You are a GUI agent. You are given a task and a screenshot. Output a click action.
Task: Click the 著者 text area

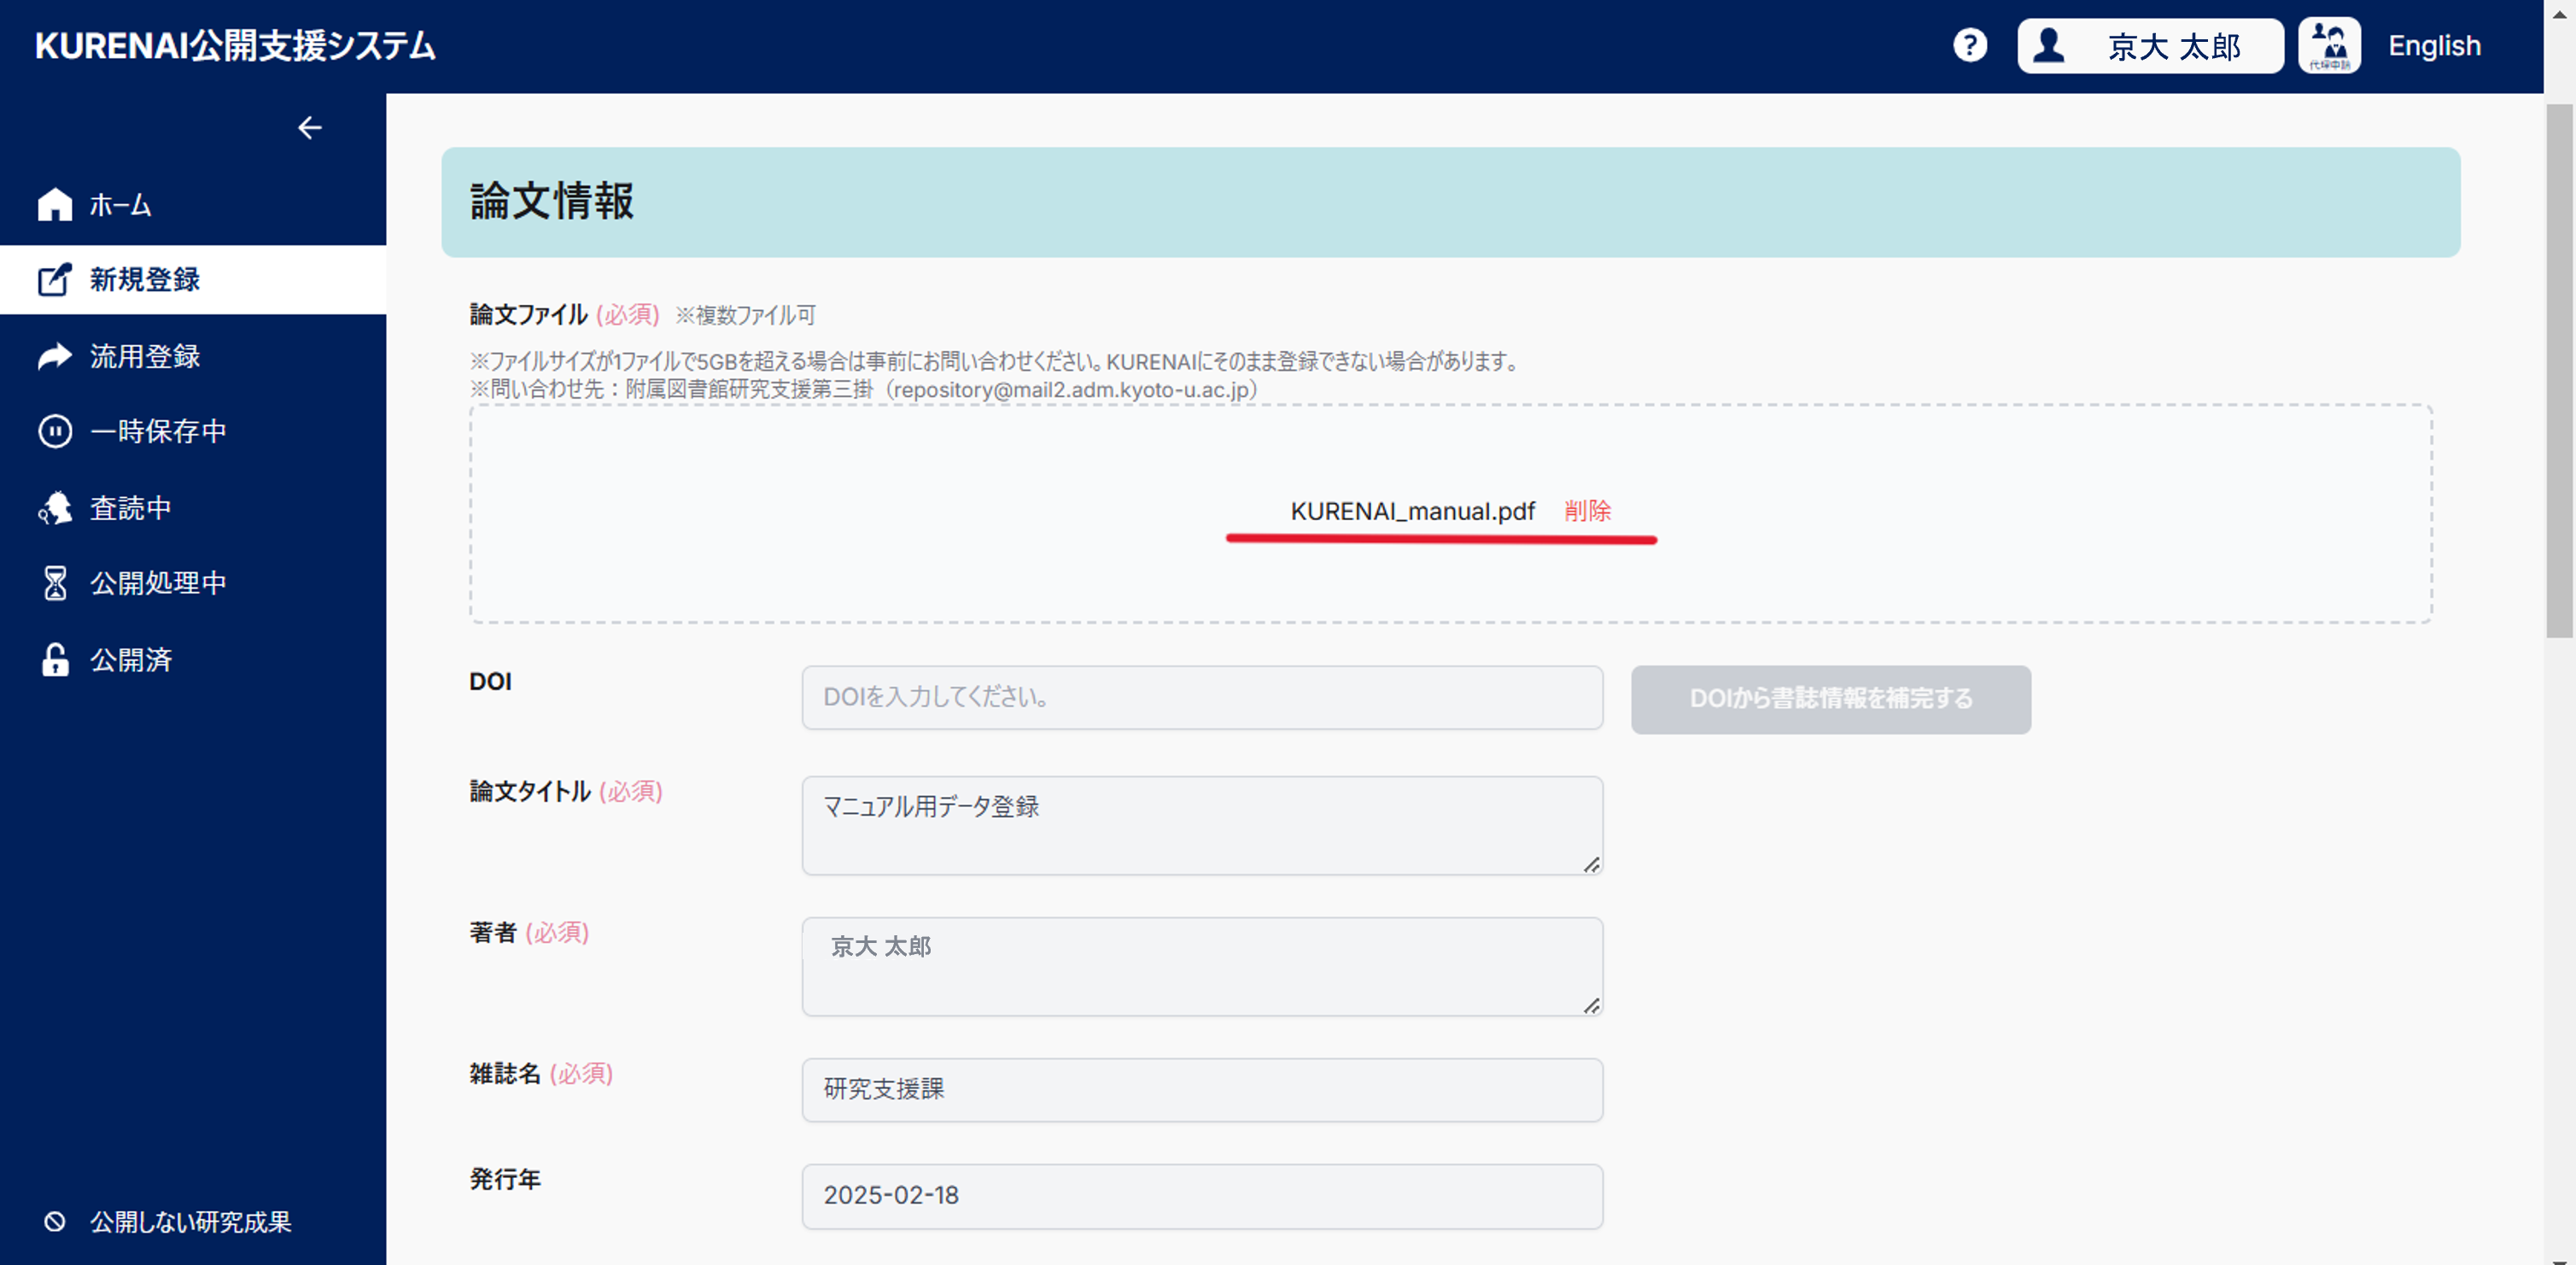(x=1202, y=966)
